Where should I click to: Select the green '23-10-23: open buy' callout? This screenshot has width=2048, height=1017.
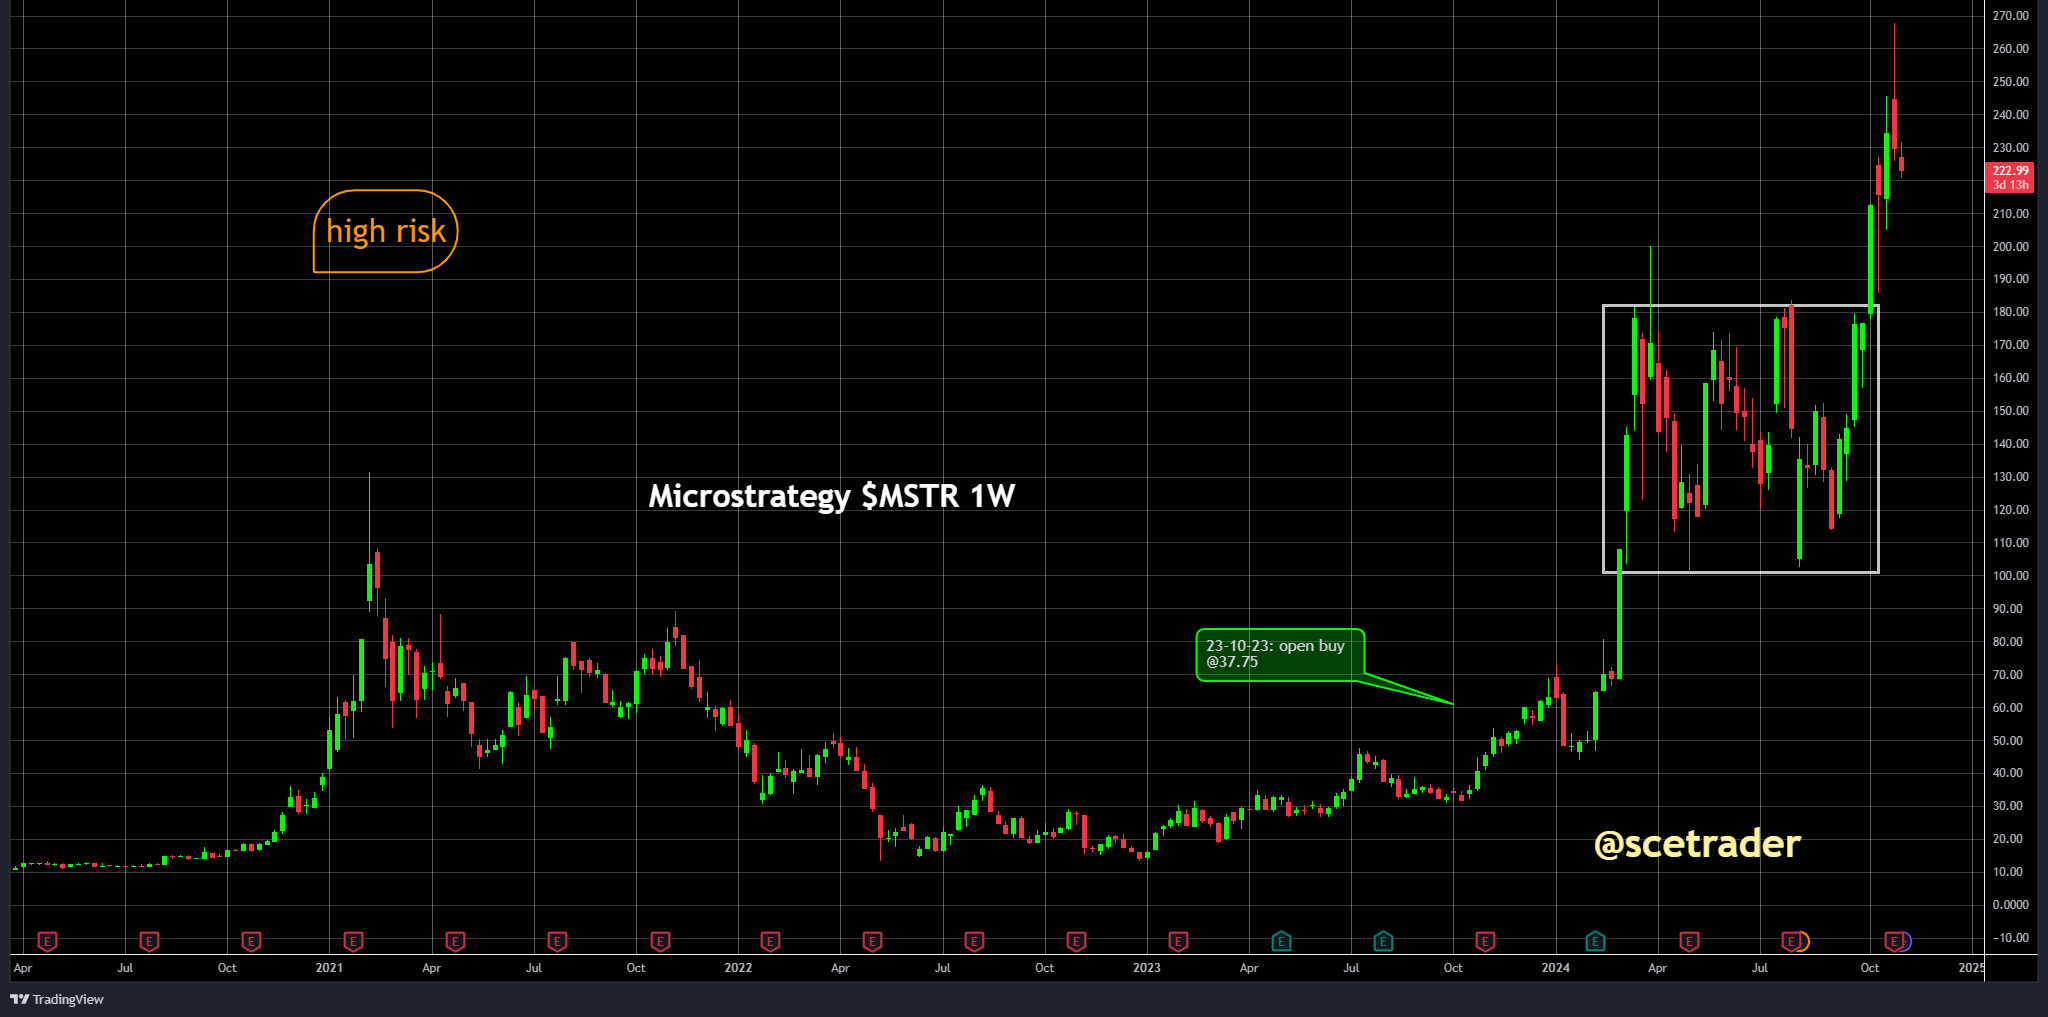(1280, 654)
